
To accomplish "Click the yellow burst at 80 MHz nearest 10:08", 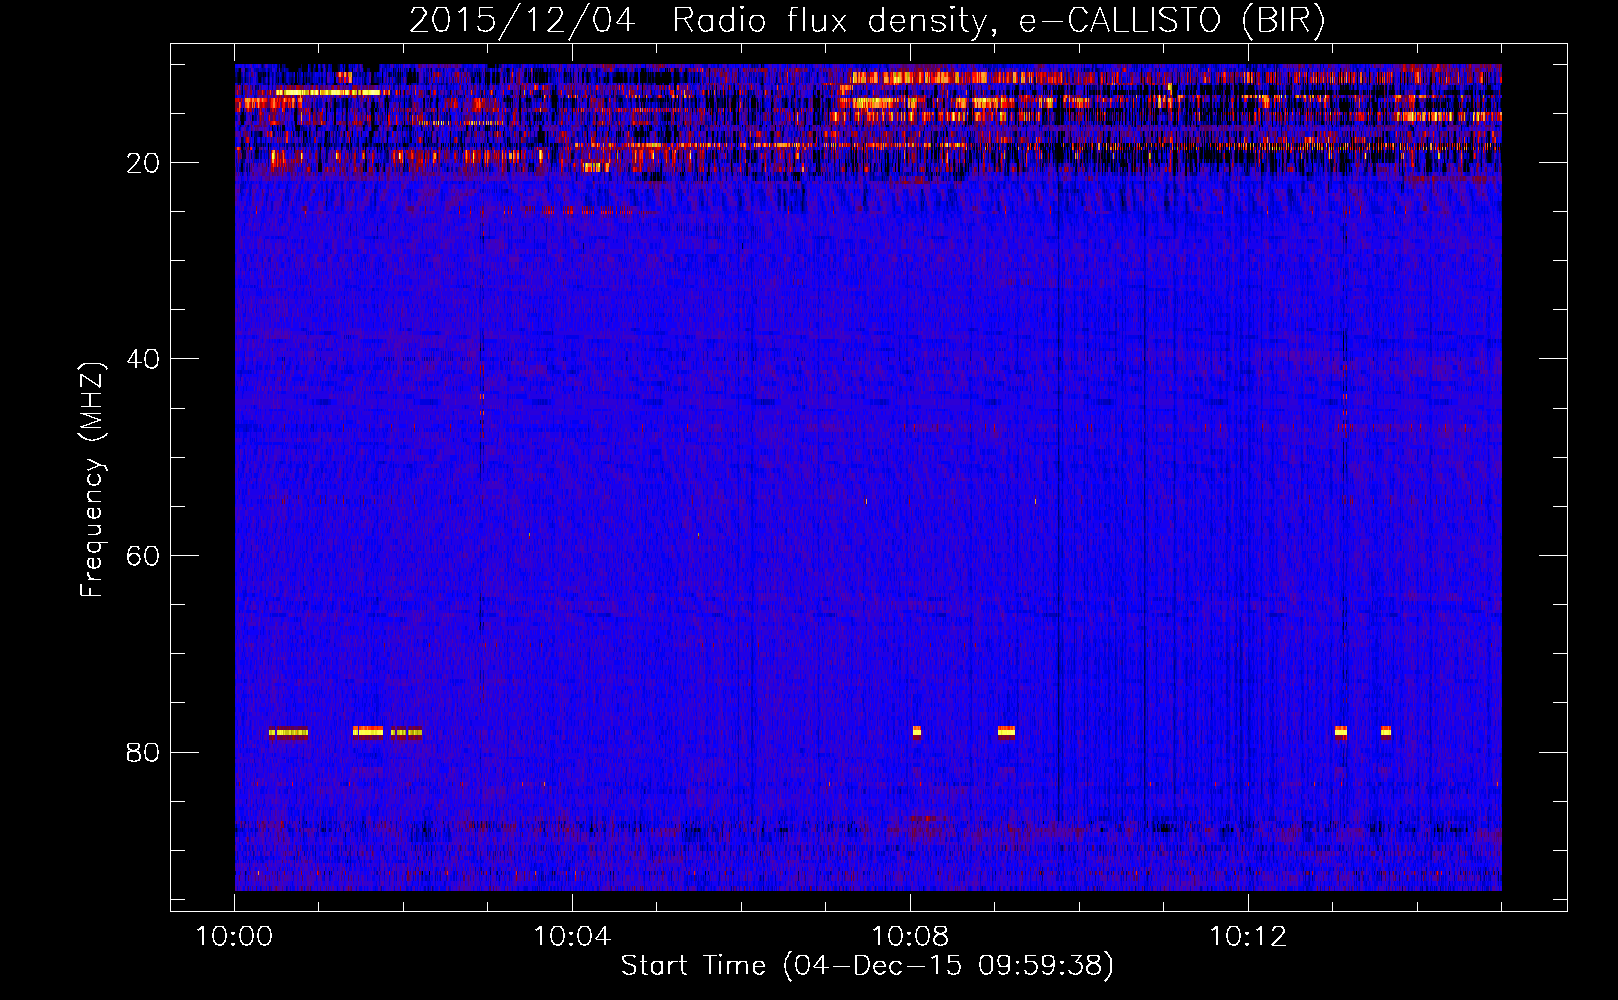I will [x=917, y=731].
